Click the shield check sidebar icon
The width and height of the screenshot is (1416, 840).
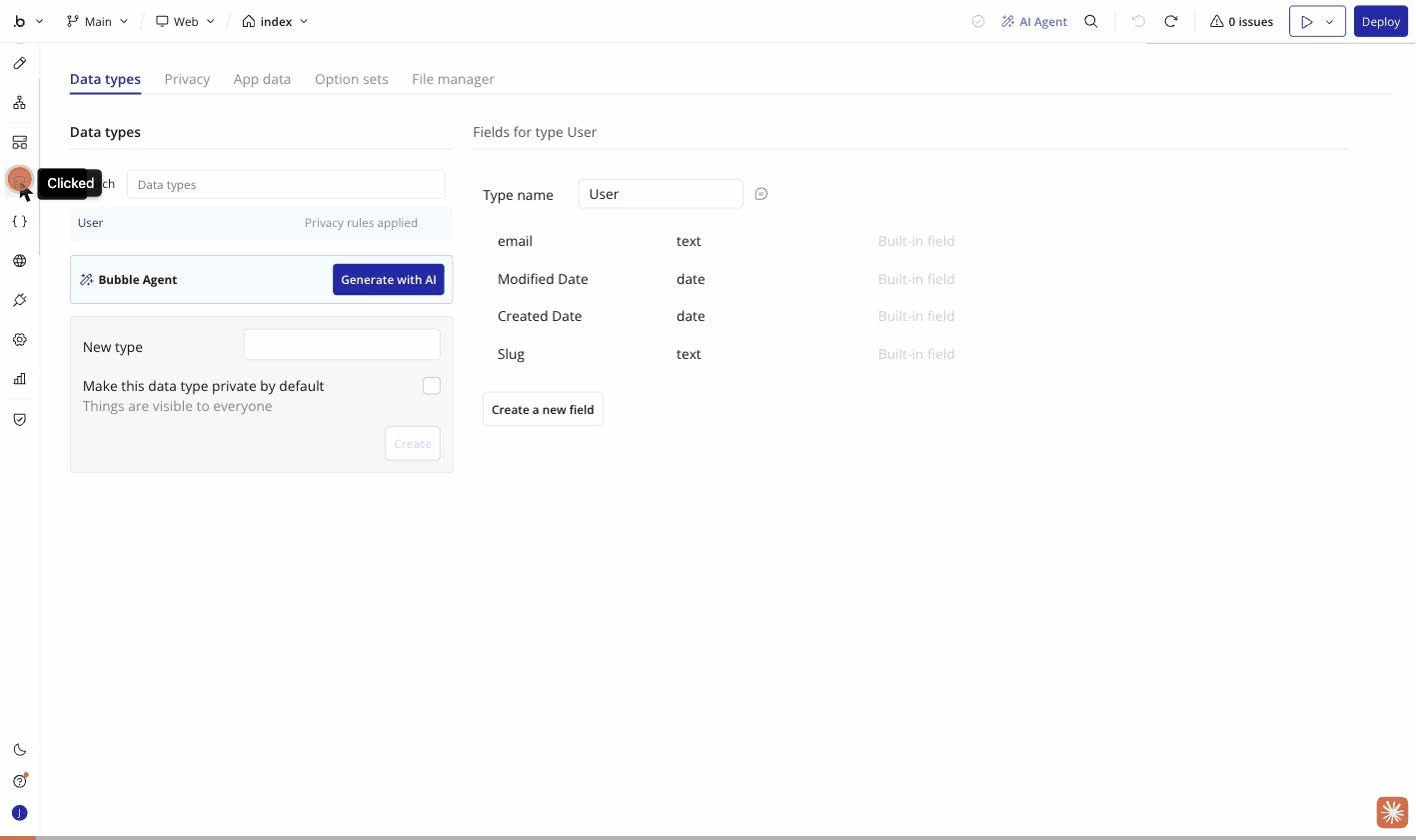pos(19,419)
